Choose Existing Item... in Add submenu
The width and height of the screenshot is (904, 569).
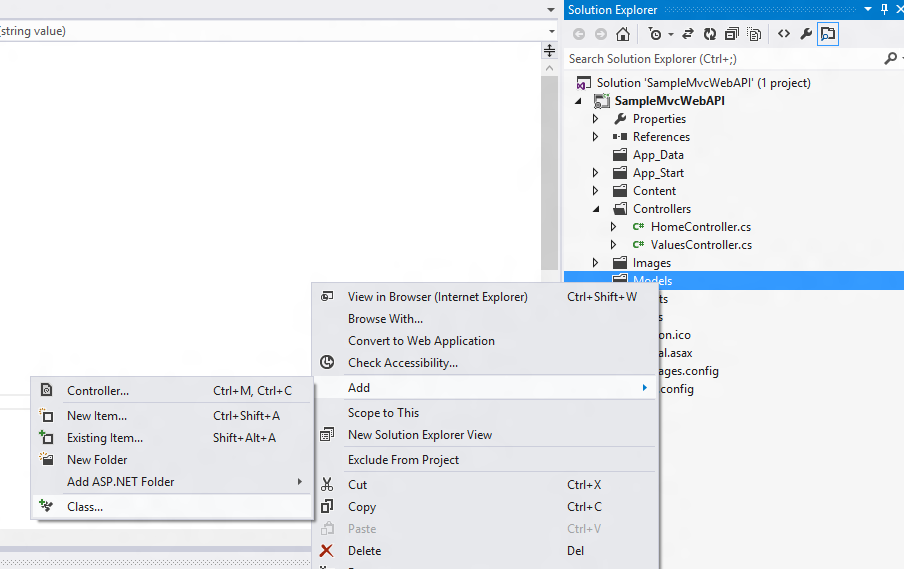[x=172, y=438]
